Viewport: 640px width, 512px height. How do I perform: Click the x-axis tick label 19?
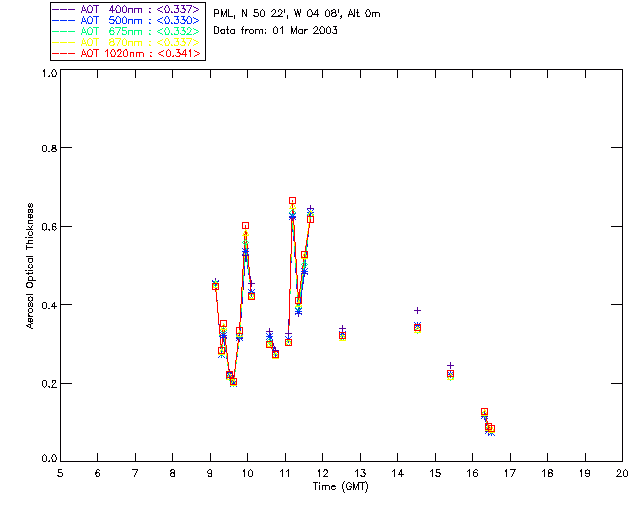click(585, 473)
